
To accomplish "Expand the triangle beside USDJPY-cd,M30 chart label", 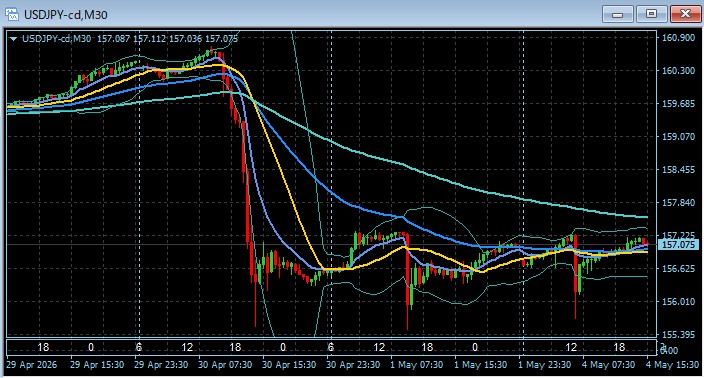I will pyautogui.click(x=13, y=39).
